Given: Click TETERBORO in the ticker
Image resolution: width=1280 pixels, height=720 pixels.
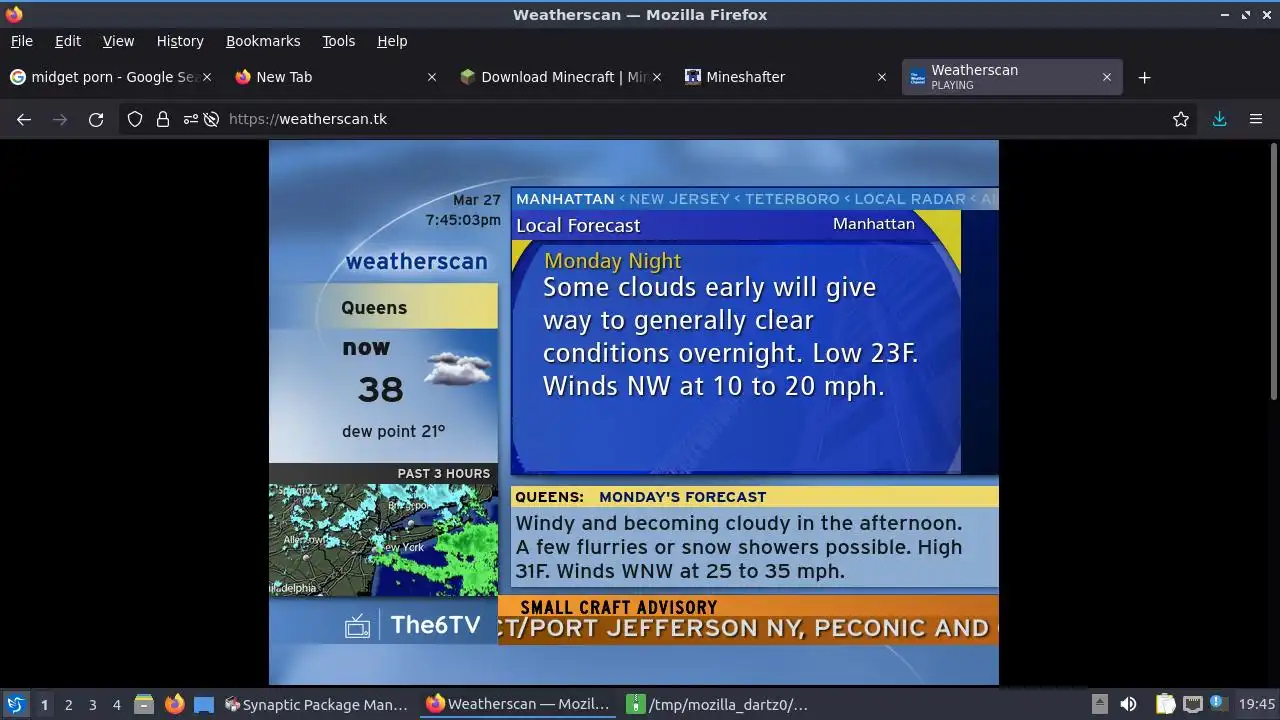Looking at the screenshot, I should (793, 199).
